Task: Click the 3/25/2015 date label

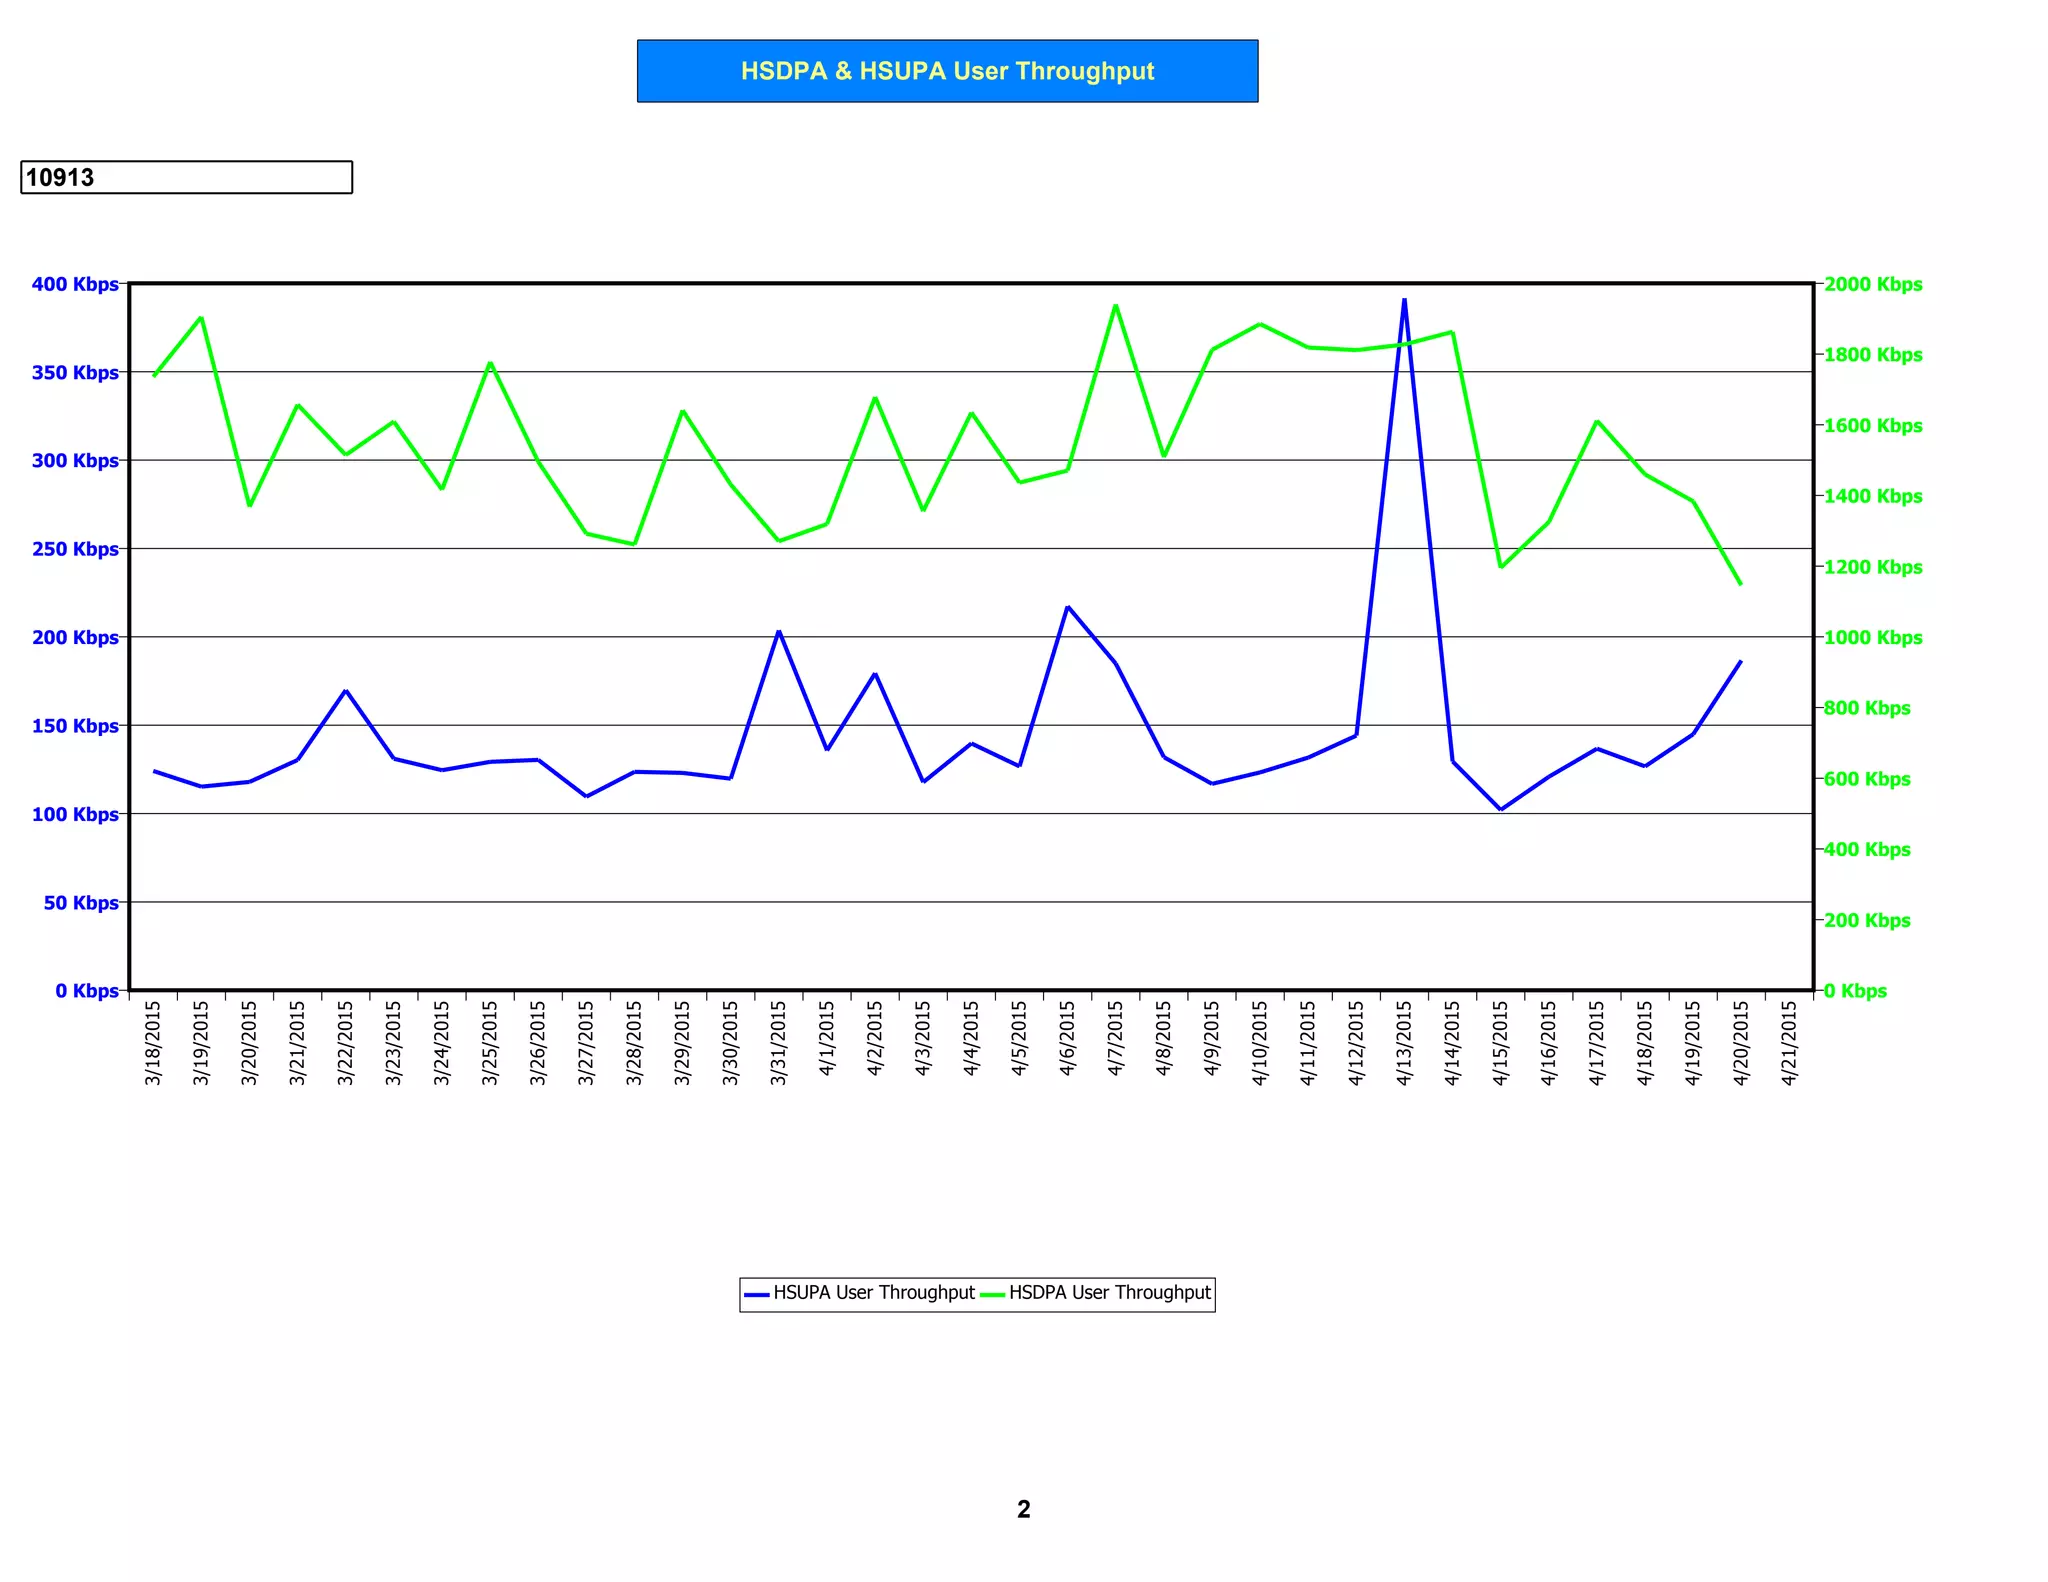Action: 490,1043
